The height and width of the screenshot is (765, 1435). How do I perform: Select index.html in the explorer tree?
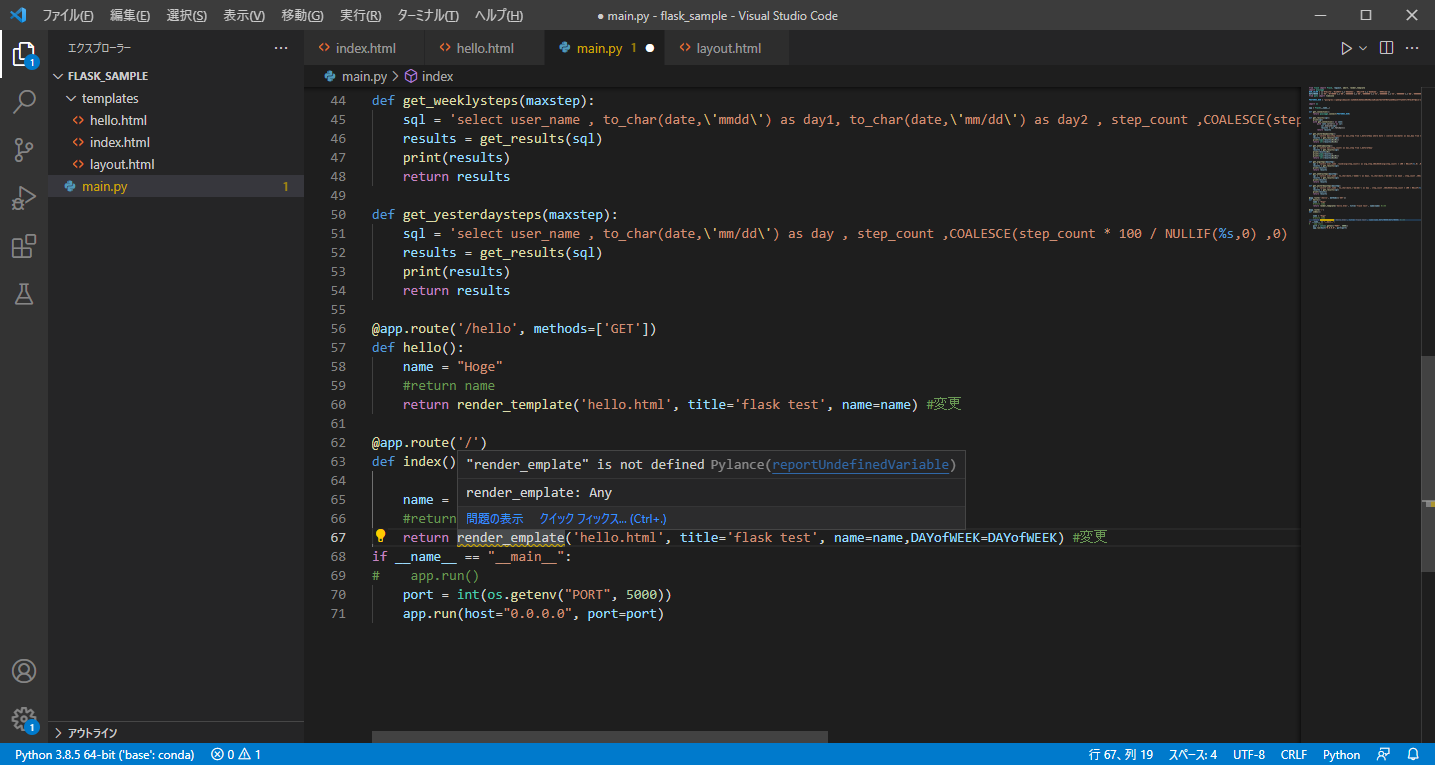tap(119, 142)
